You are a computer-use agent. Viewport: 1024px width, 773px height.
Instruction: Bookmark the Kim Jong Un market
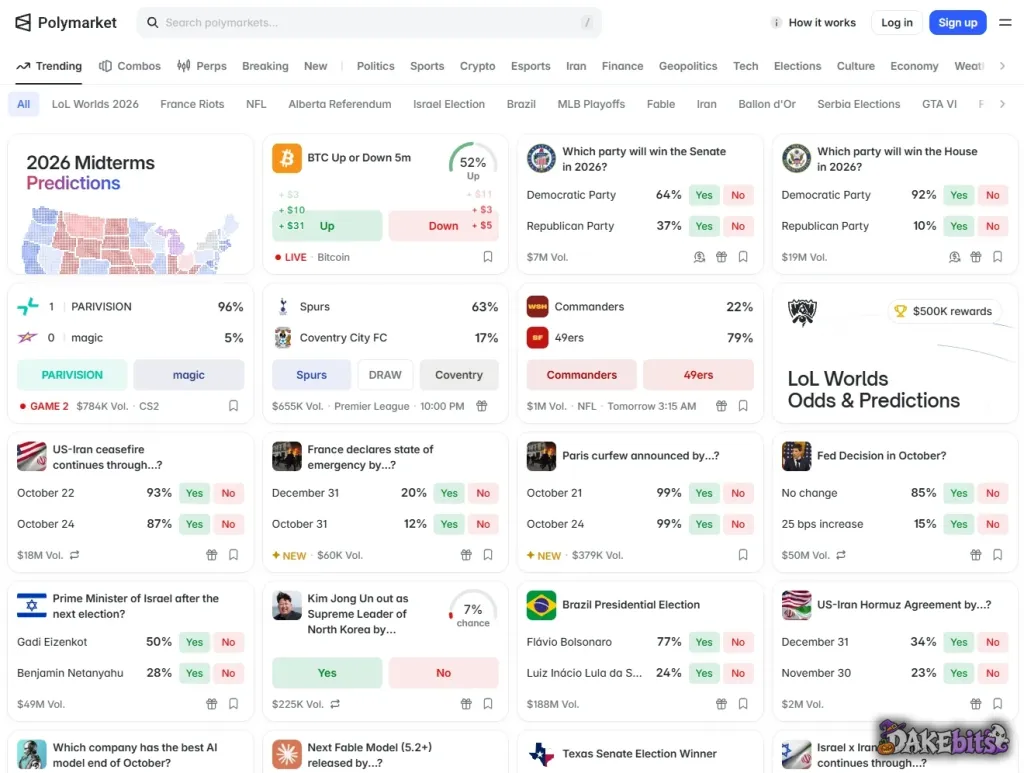coord(488,703)
